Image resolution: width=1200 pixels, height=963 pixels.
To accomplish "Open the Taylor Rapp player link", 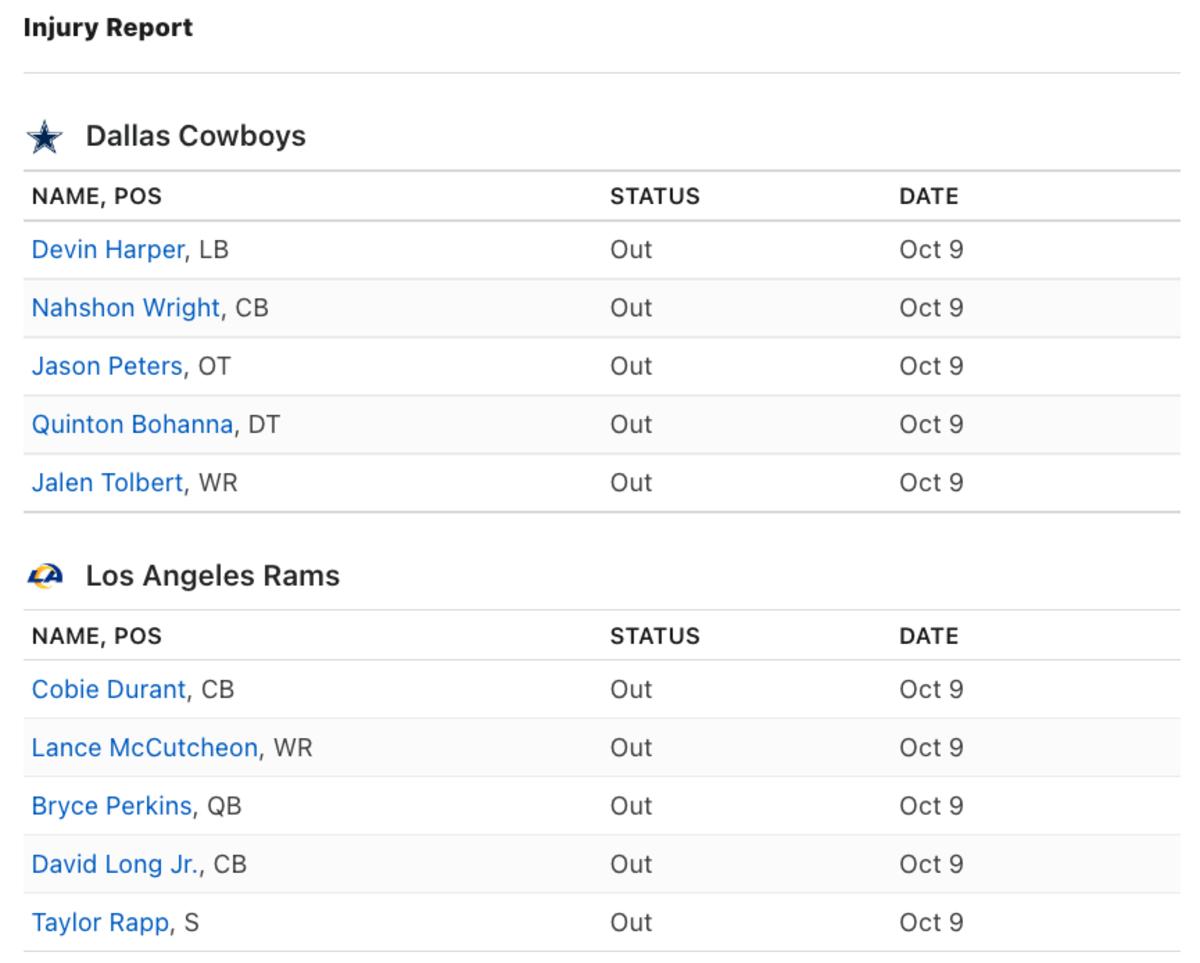I will pos(100,922).
